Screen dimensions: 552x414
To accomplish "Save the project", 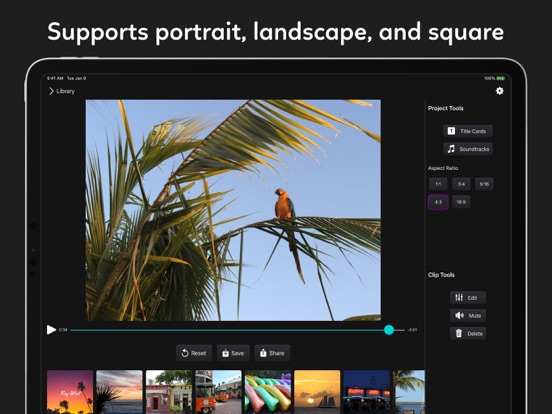I will pyautogui.click(x=233, y=353).
